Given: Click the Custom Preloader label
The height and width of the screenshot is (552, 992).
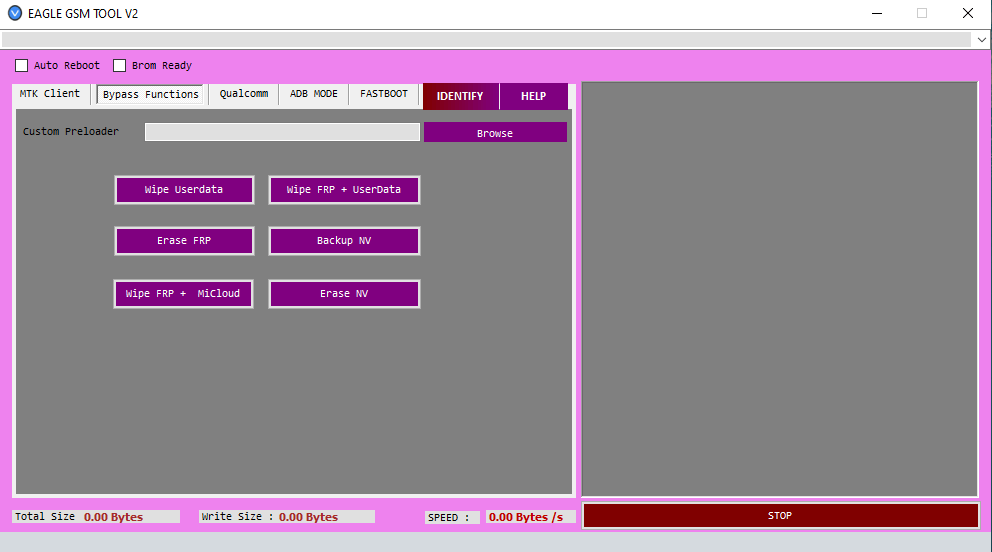Looking at the screenshot, I should (x=71, y=132).
